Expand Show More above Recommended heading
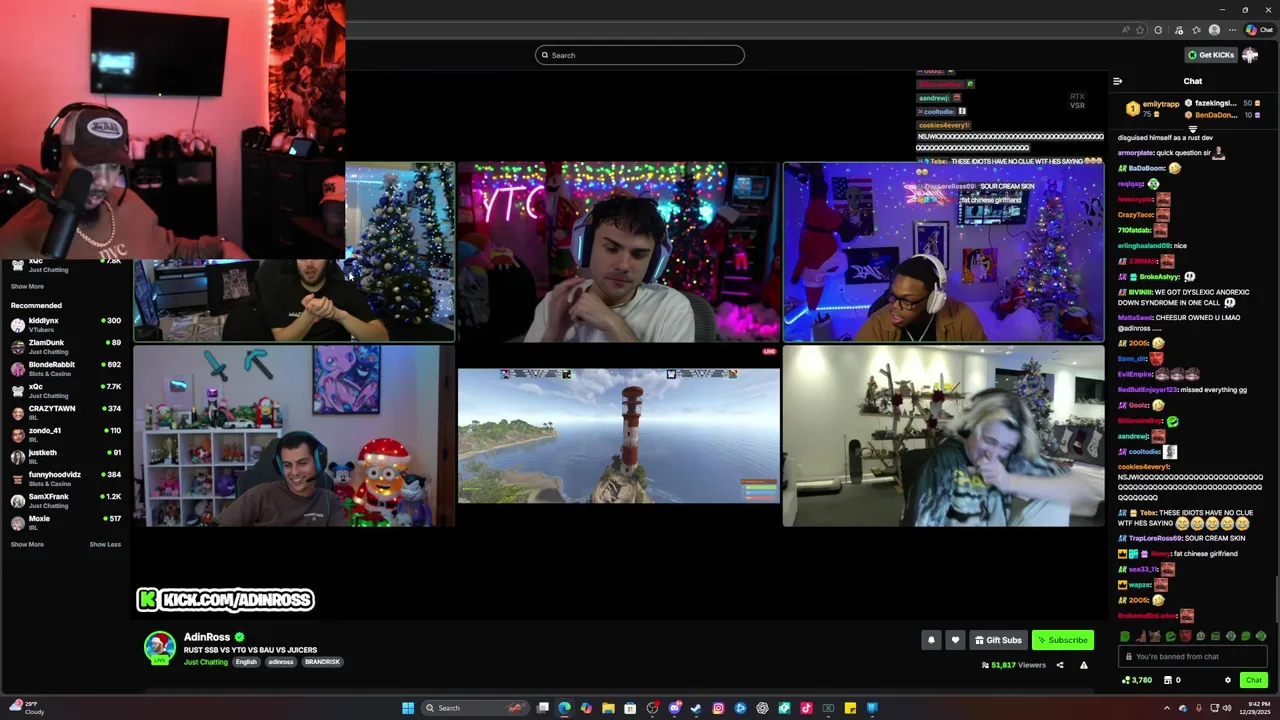1280x720 pixels. (x=27, y=286)
